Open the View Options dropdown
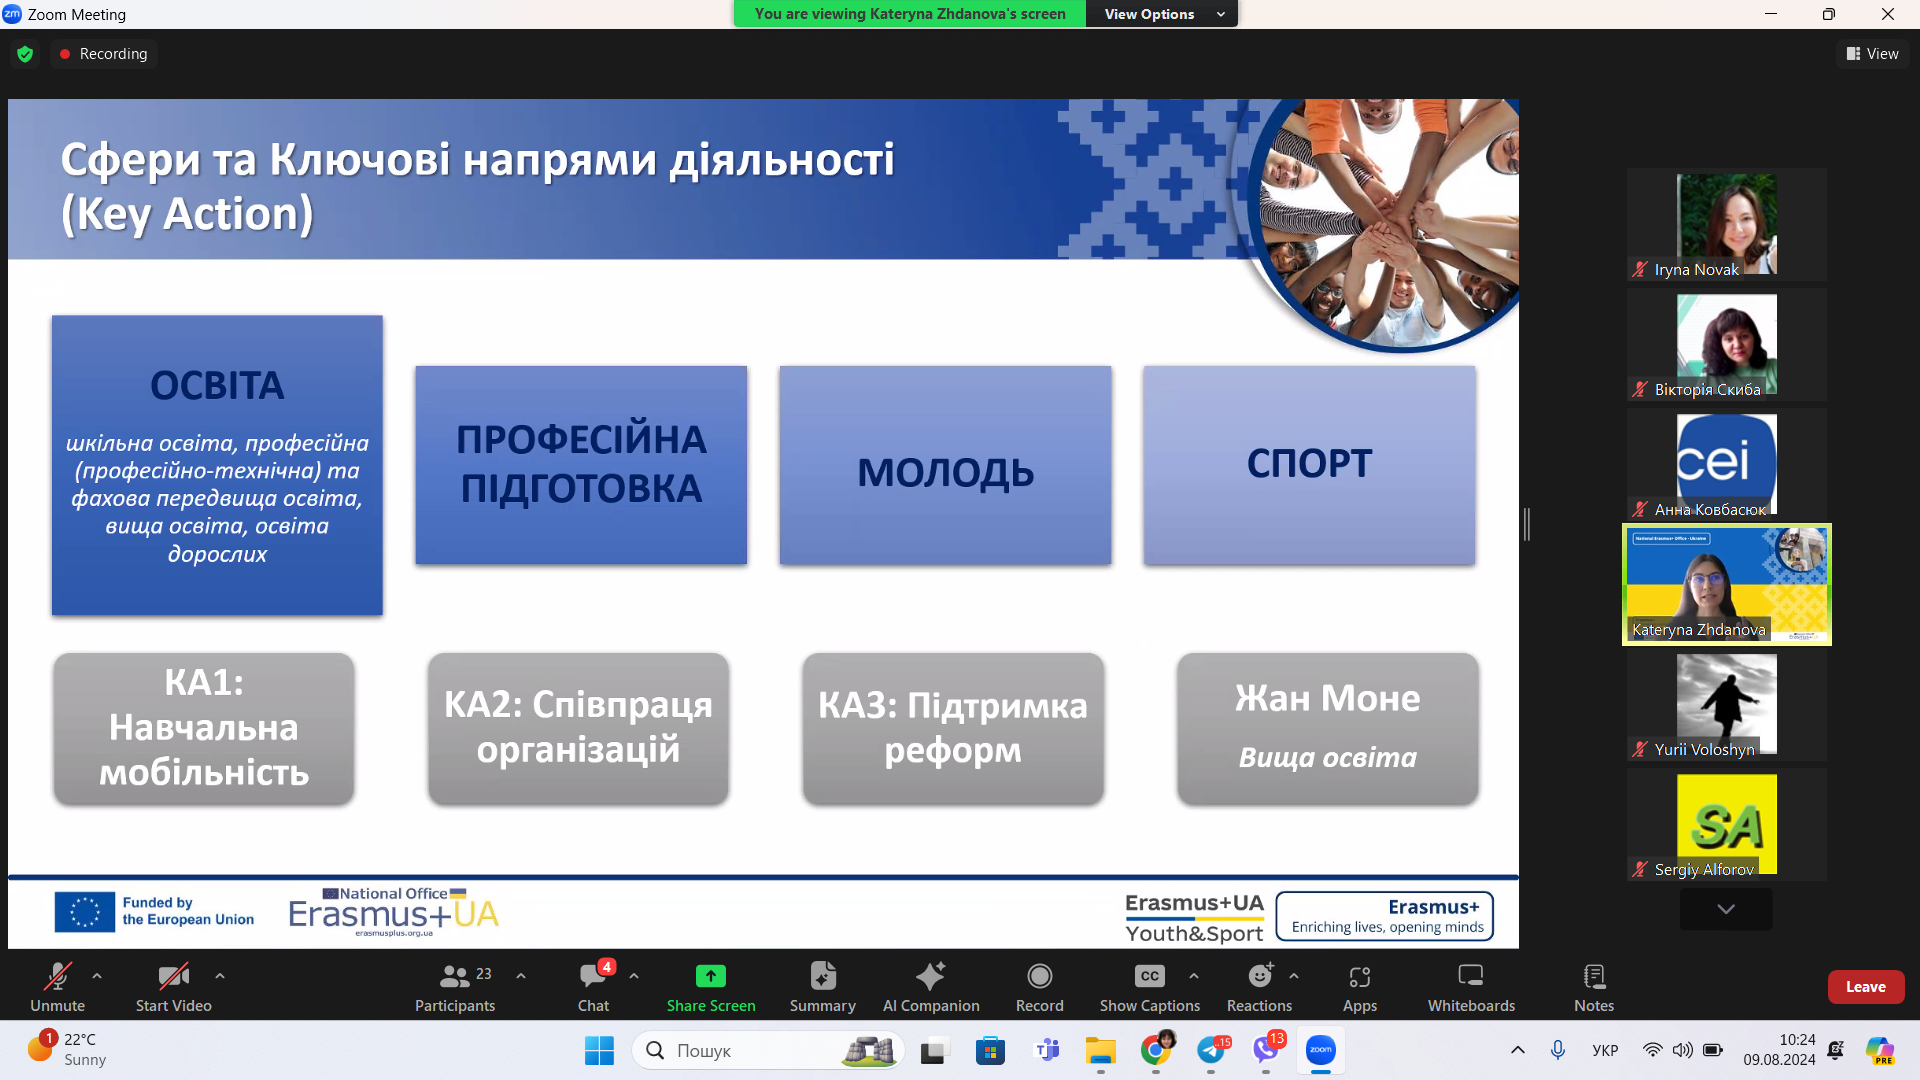 [x=1162, y=14]
